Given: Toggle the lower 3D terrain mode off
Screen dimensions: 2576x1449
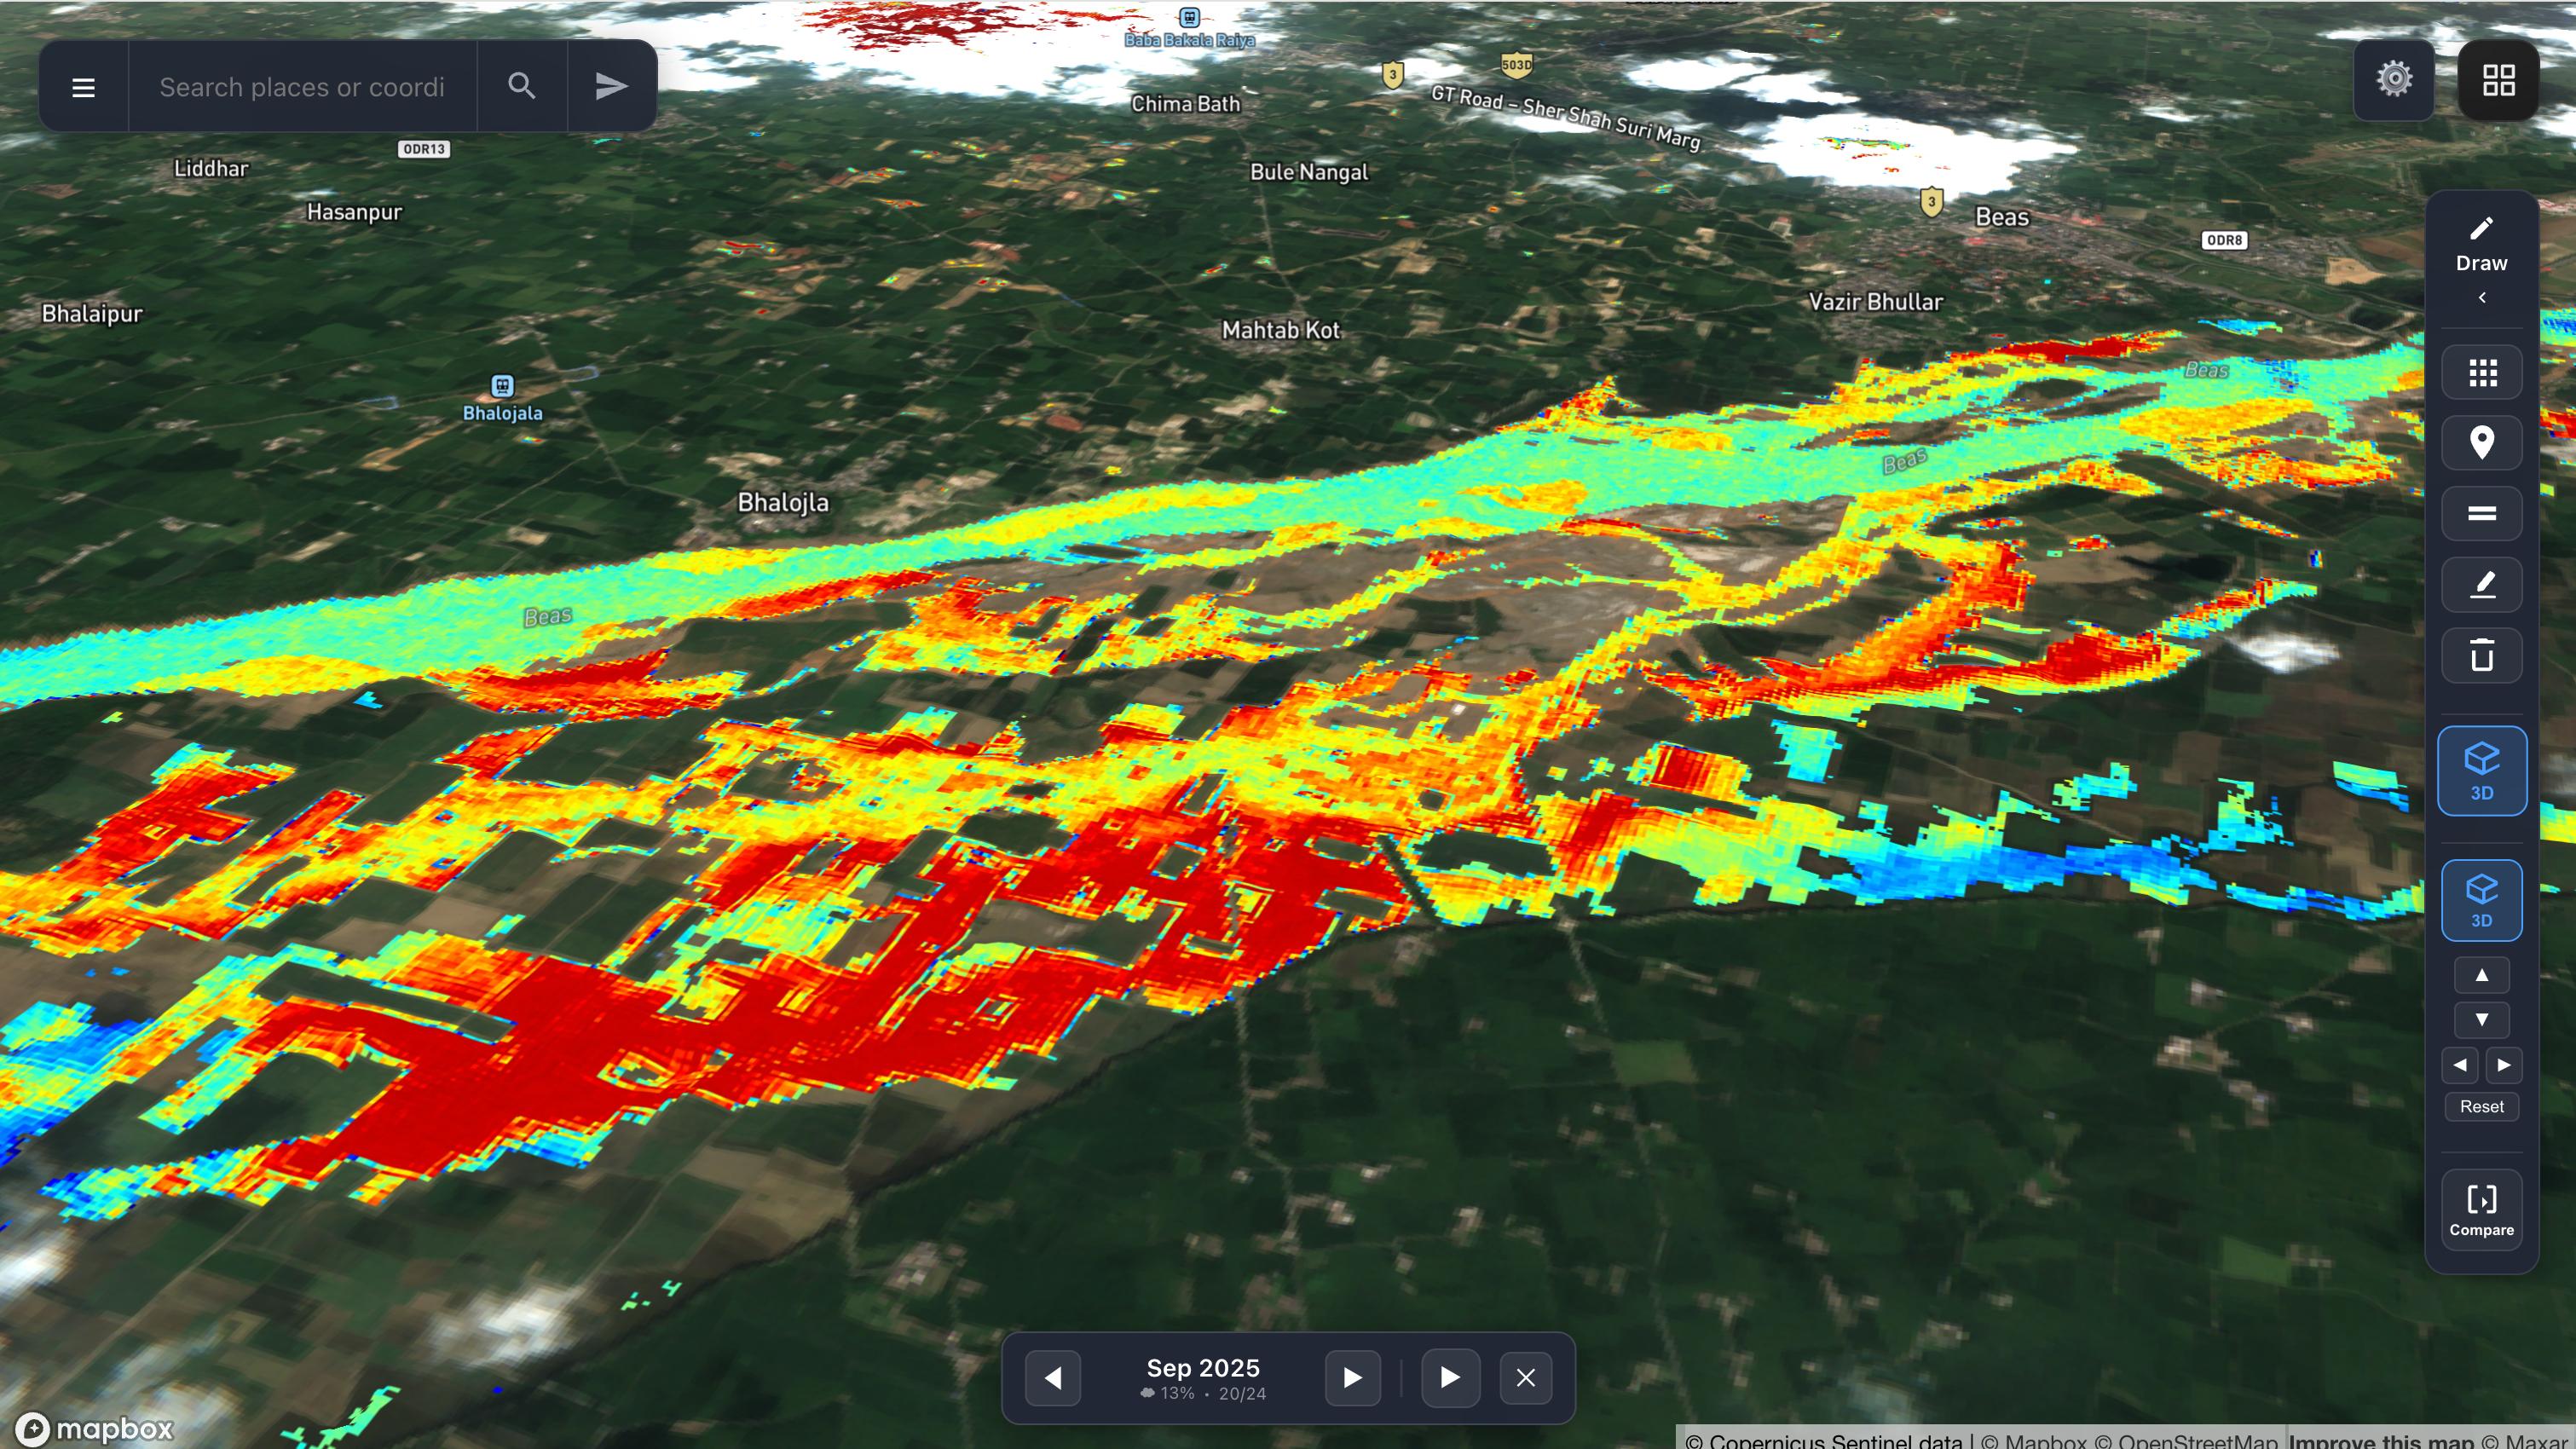Looking at the screenshot, I should click(x=2481, y=898).
